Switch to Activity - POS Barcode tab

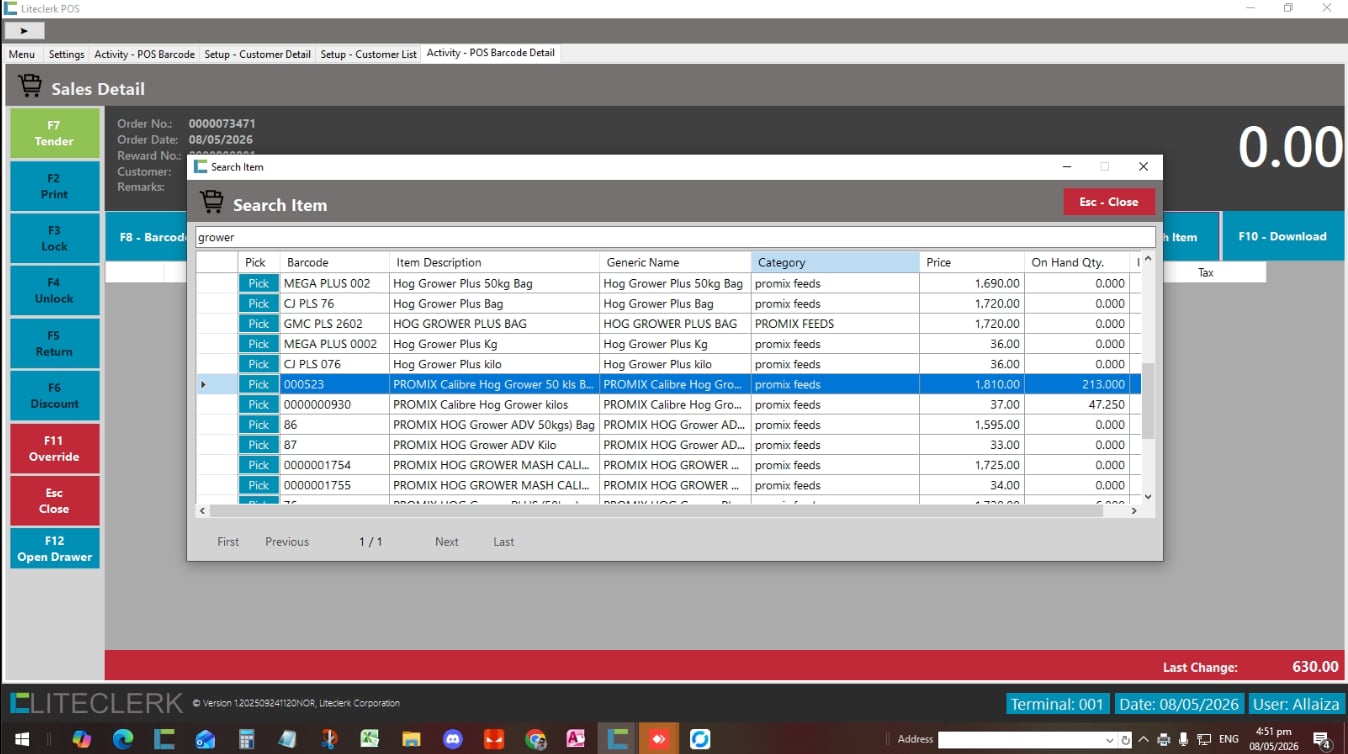tap(145, 54)
